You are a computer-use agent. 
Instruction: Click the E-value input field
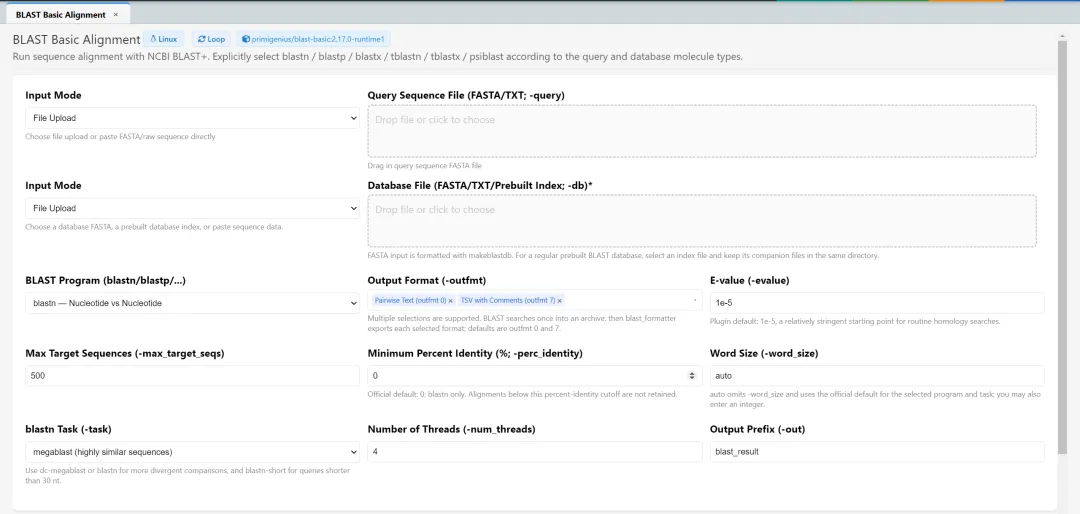point(877,303)
